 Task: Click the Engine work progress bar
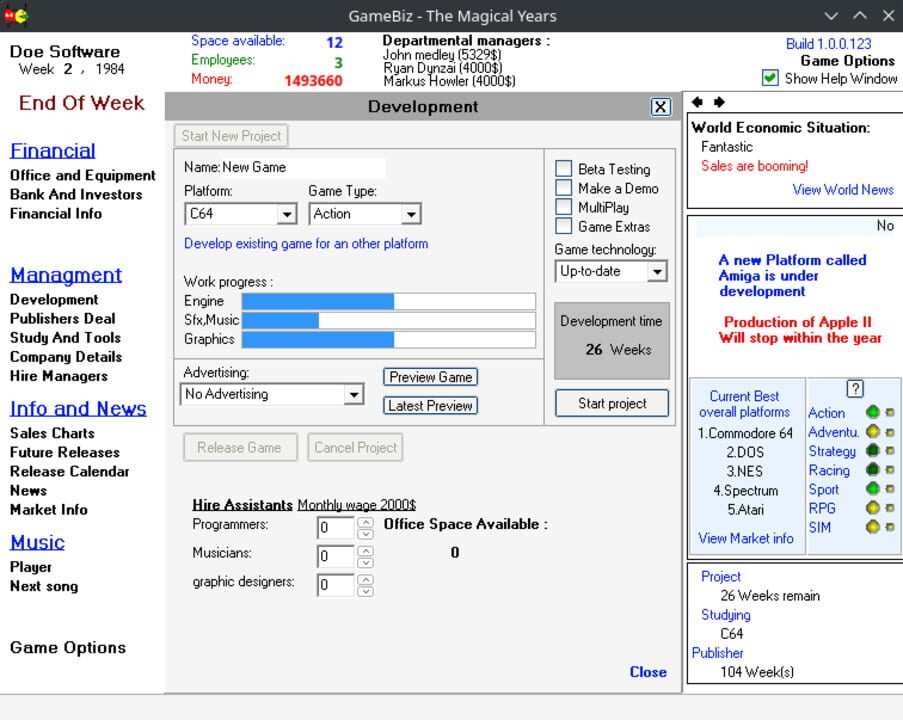click(388, 301)
